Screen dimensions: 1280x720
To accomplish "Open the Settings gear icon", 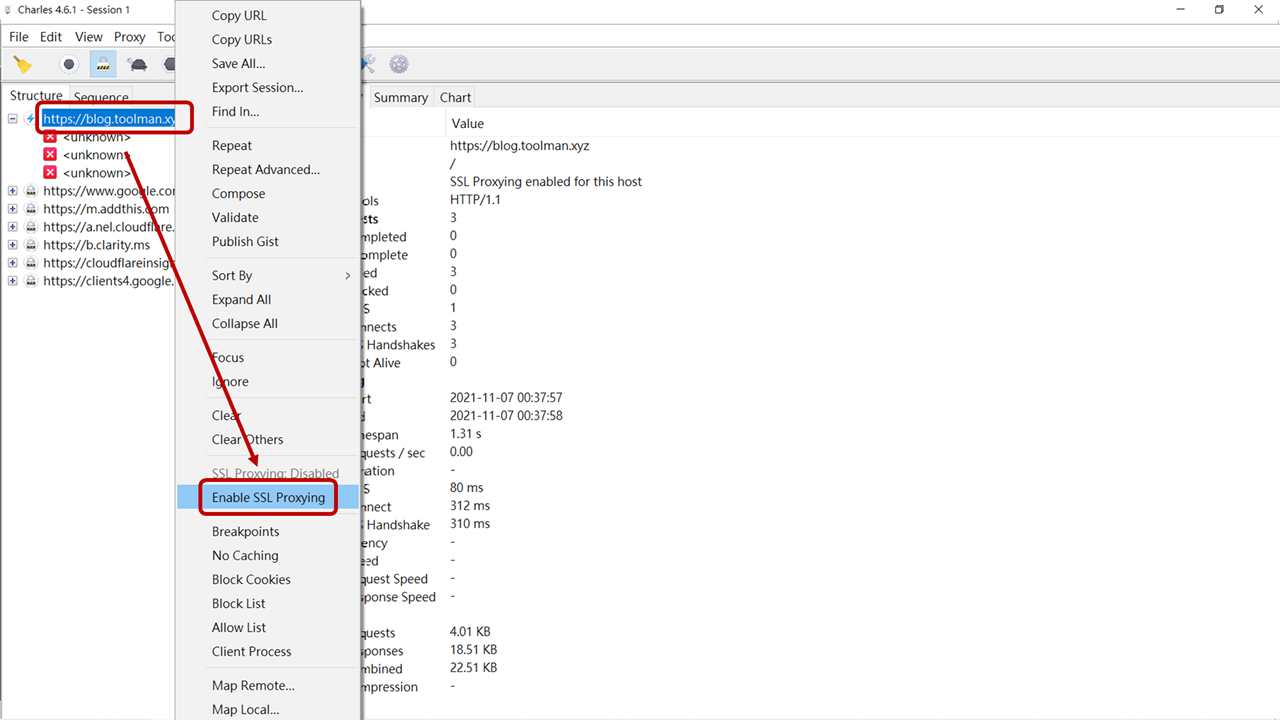I will (x=399, y=64).
